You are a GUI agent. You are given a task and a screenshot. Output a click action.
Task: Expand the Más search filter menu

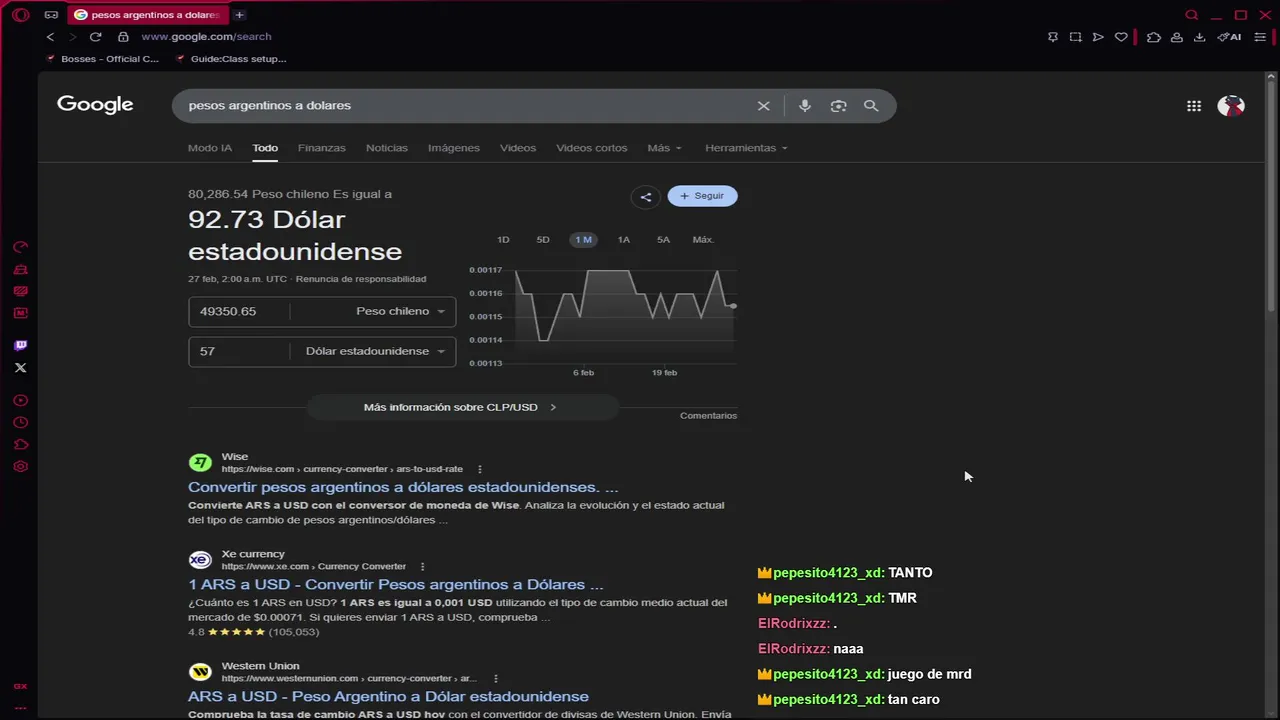pos(664,148)
